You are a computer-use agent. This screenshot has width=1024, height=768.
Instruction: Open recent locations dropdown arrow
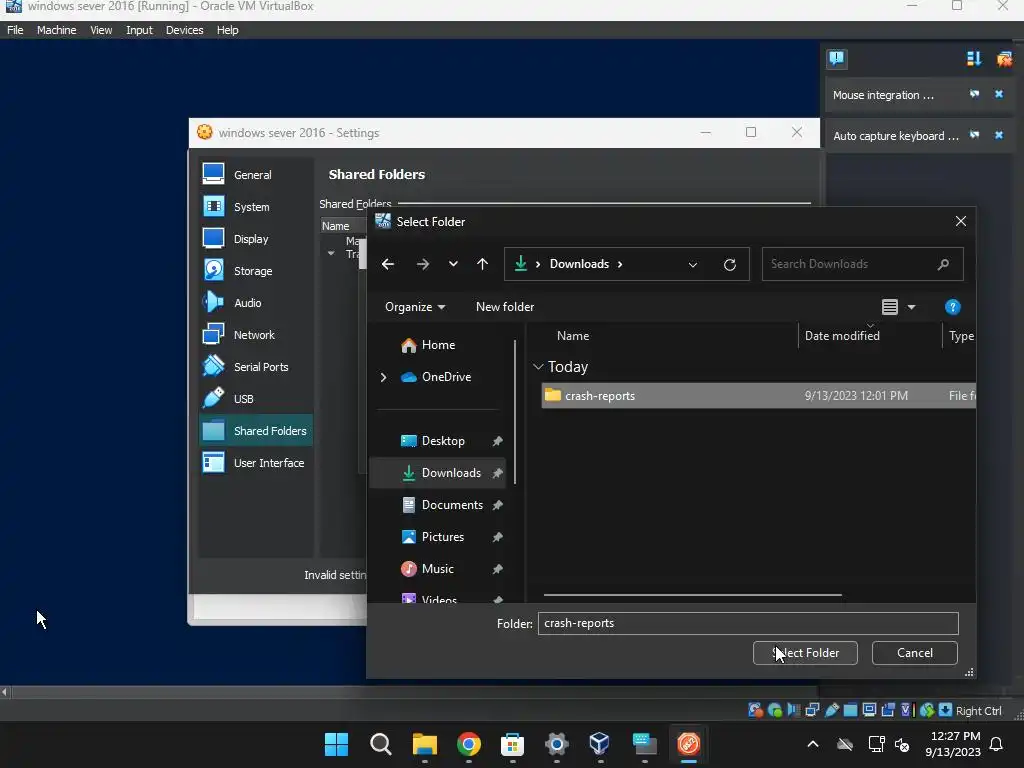(453, 264)
